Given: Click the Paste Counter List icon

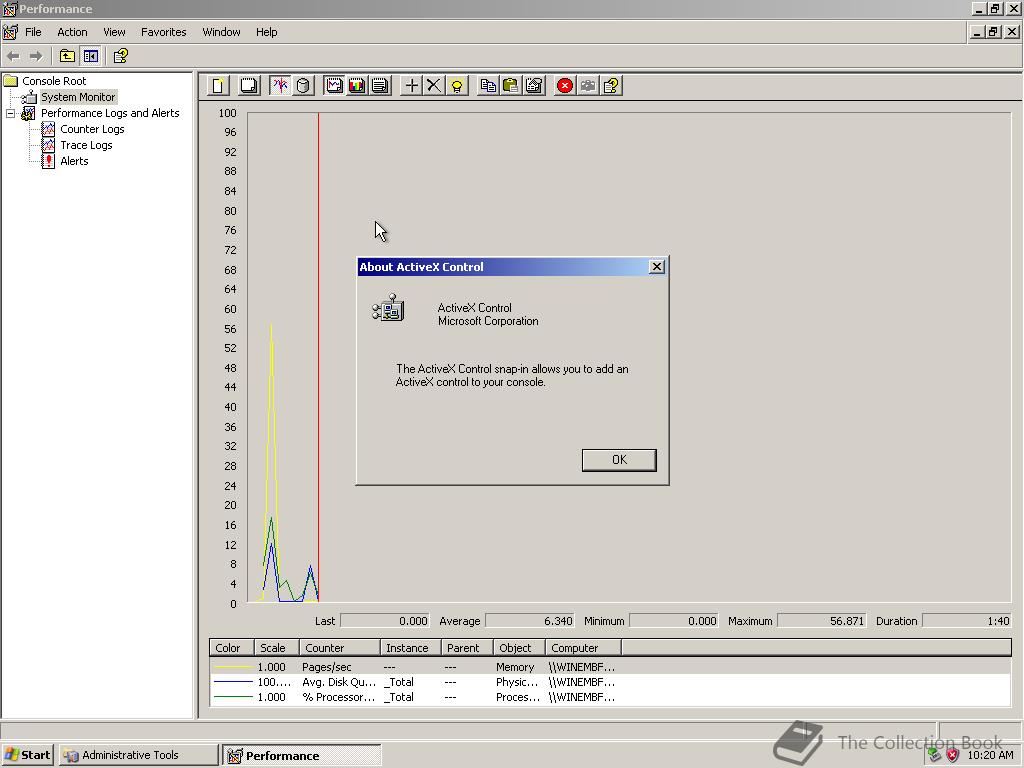Looking at the screenshot, I should (511, 86).
